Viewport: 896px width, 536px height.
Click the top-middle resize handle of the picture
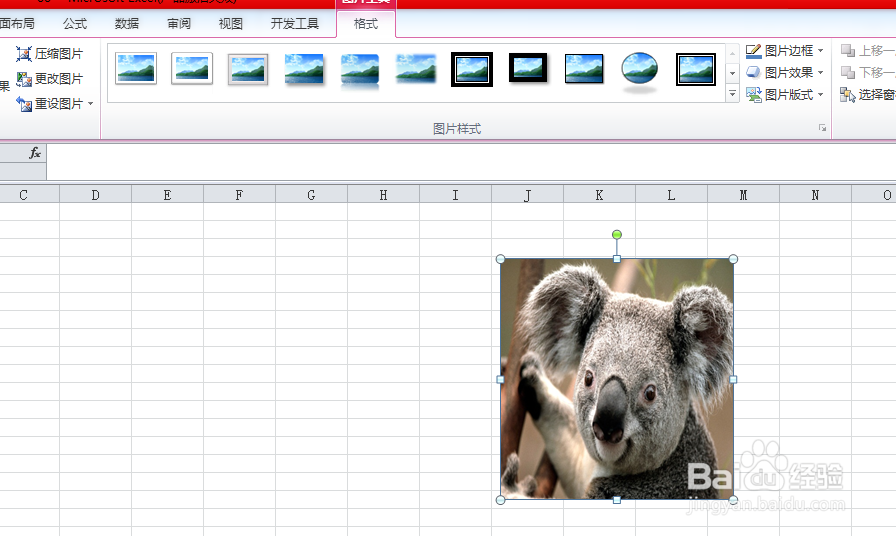tap(617, 259)
